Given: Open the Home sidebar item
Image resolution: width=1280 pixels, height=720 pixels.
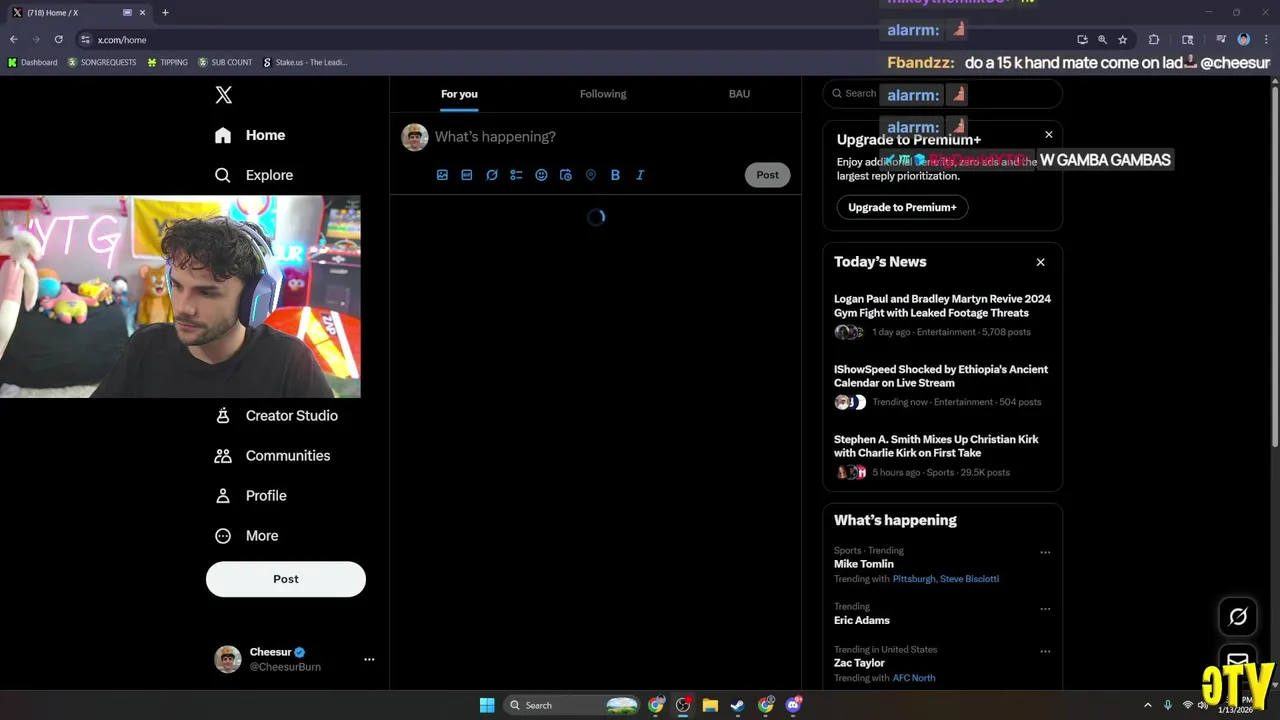Looking at the screenshot, I should (250, 135).
